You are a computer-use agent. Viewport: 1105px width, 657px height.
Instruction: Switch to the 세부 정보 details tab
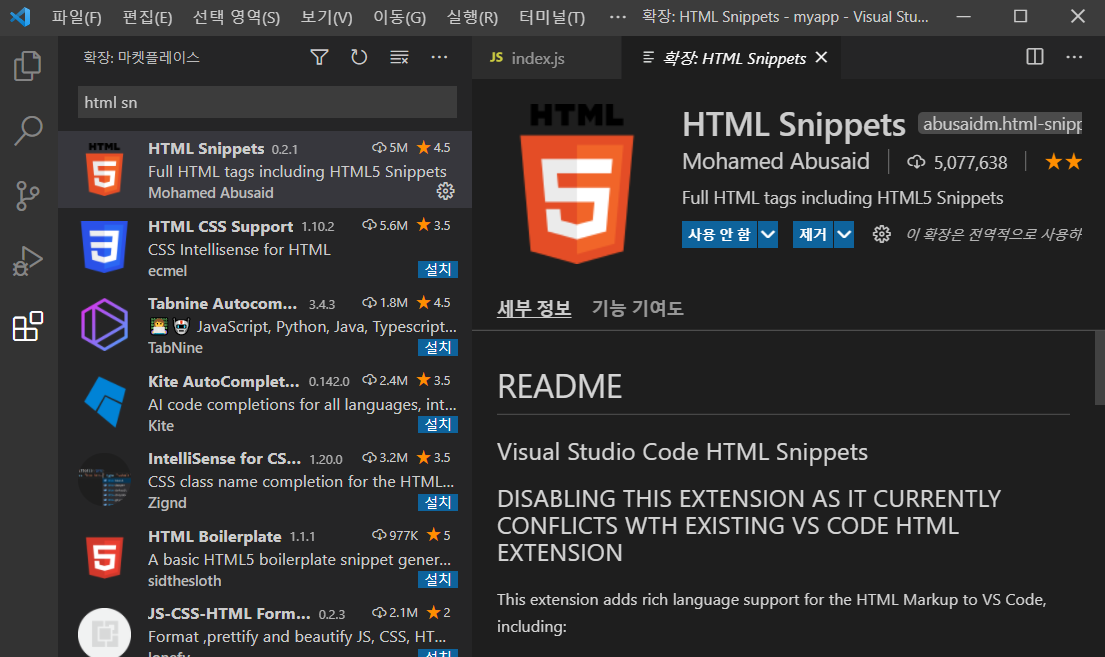[534, 309]
